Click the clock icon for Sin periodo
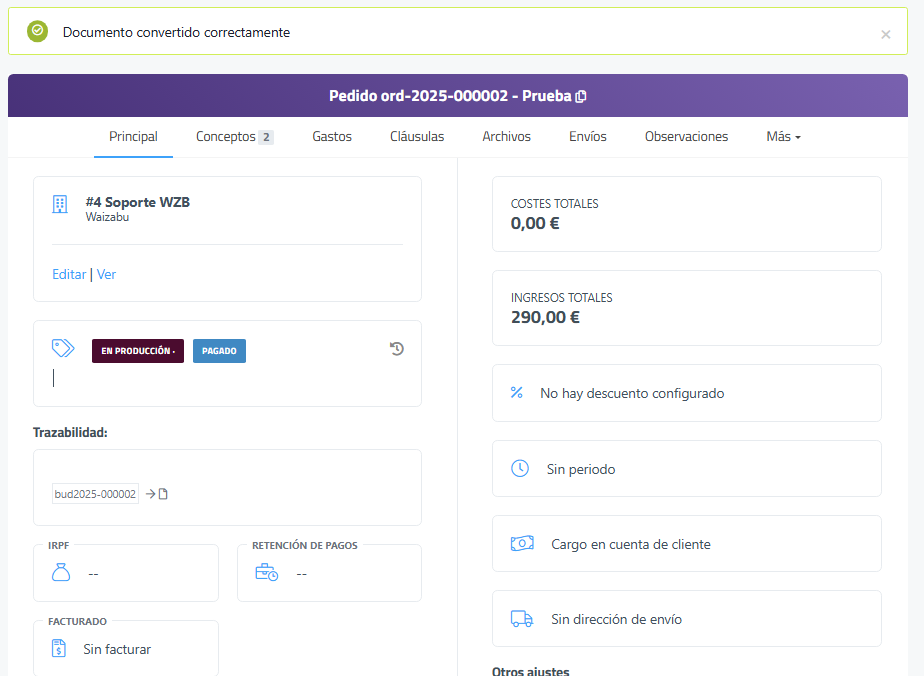The image size is (924, 676). pos(520,469)
